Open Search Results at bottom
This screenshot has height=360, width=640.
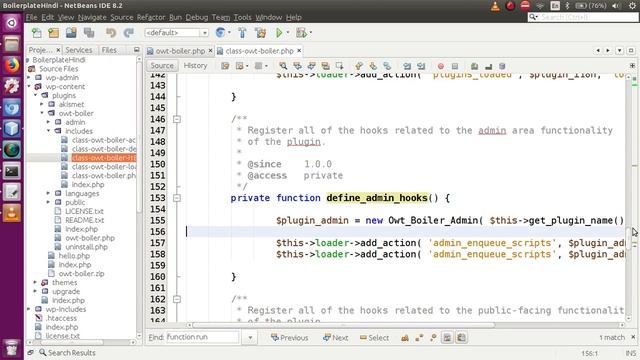click(x=67, y=353)
